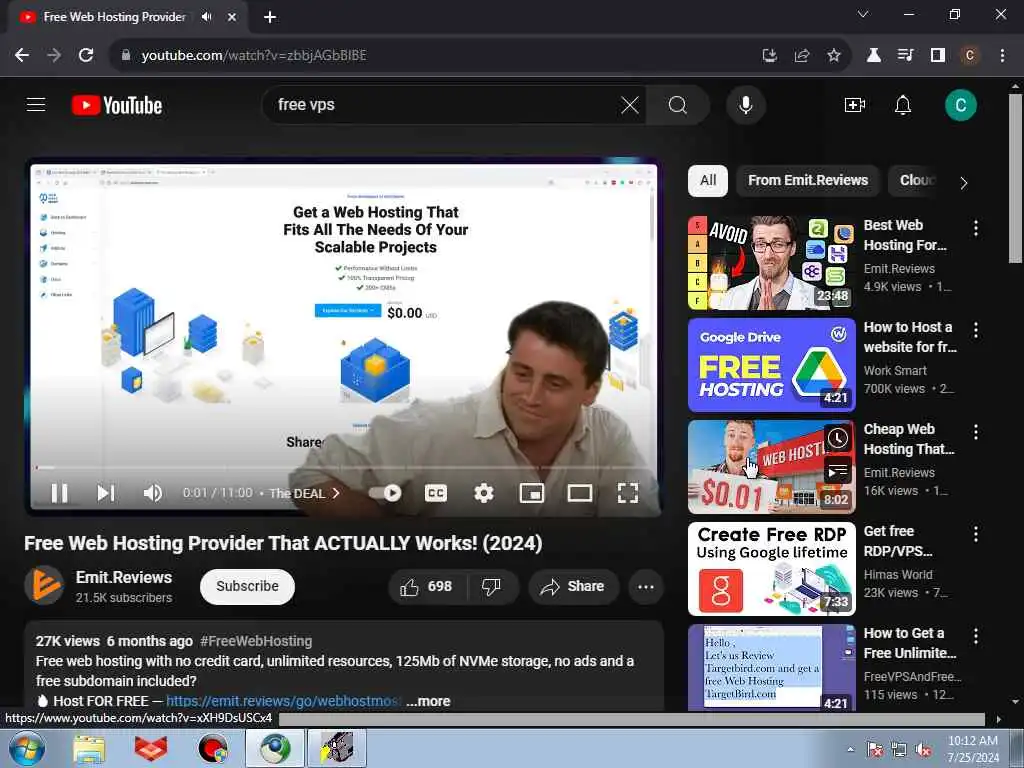Open the browser side panel
Screen dimensions: 1024x768
938,56
